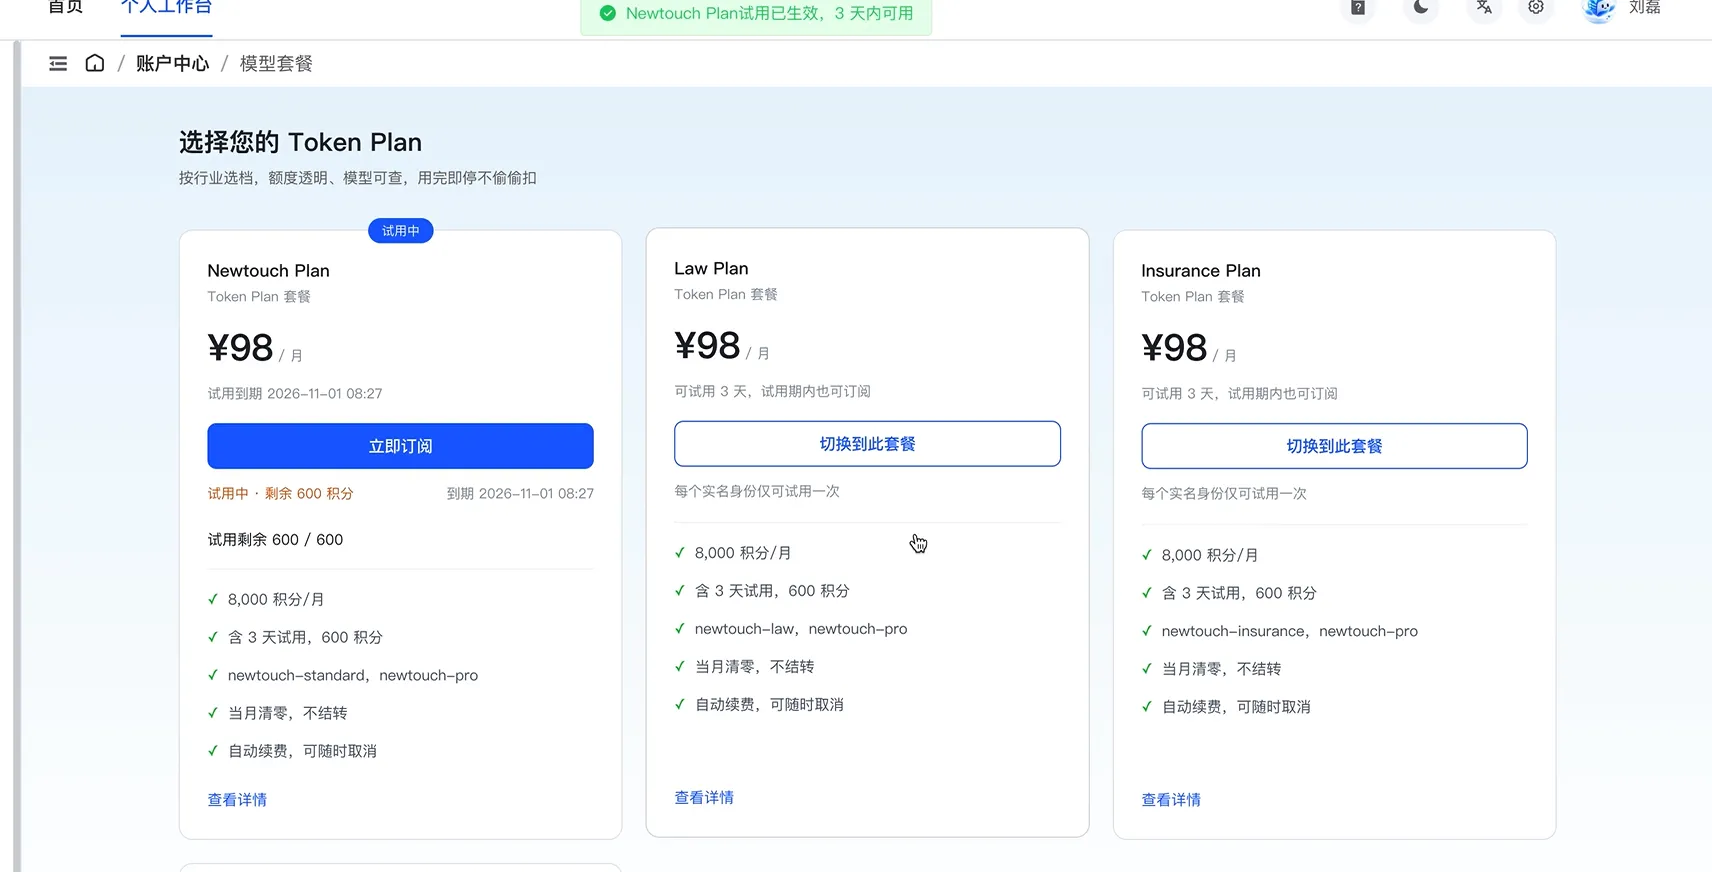Select the Law Plan card title
1712x872 pixels.
711,269
